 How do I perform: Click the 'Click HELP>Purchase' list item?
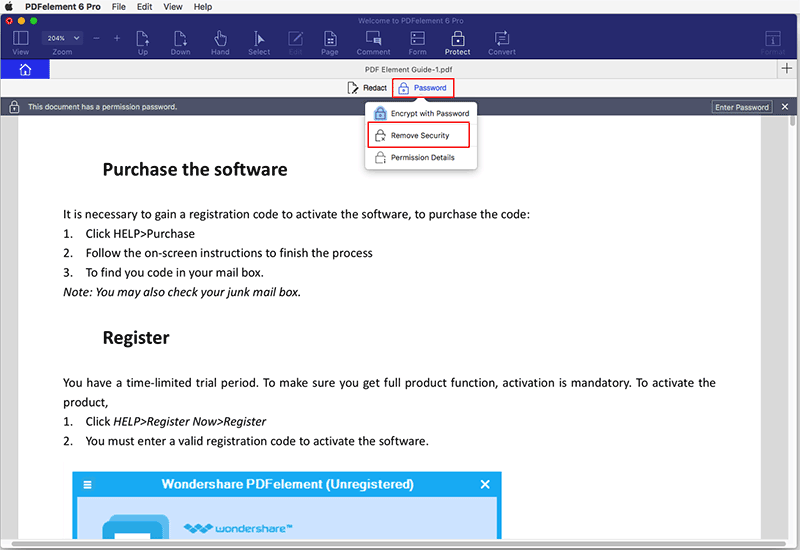[140, 234]
